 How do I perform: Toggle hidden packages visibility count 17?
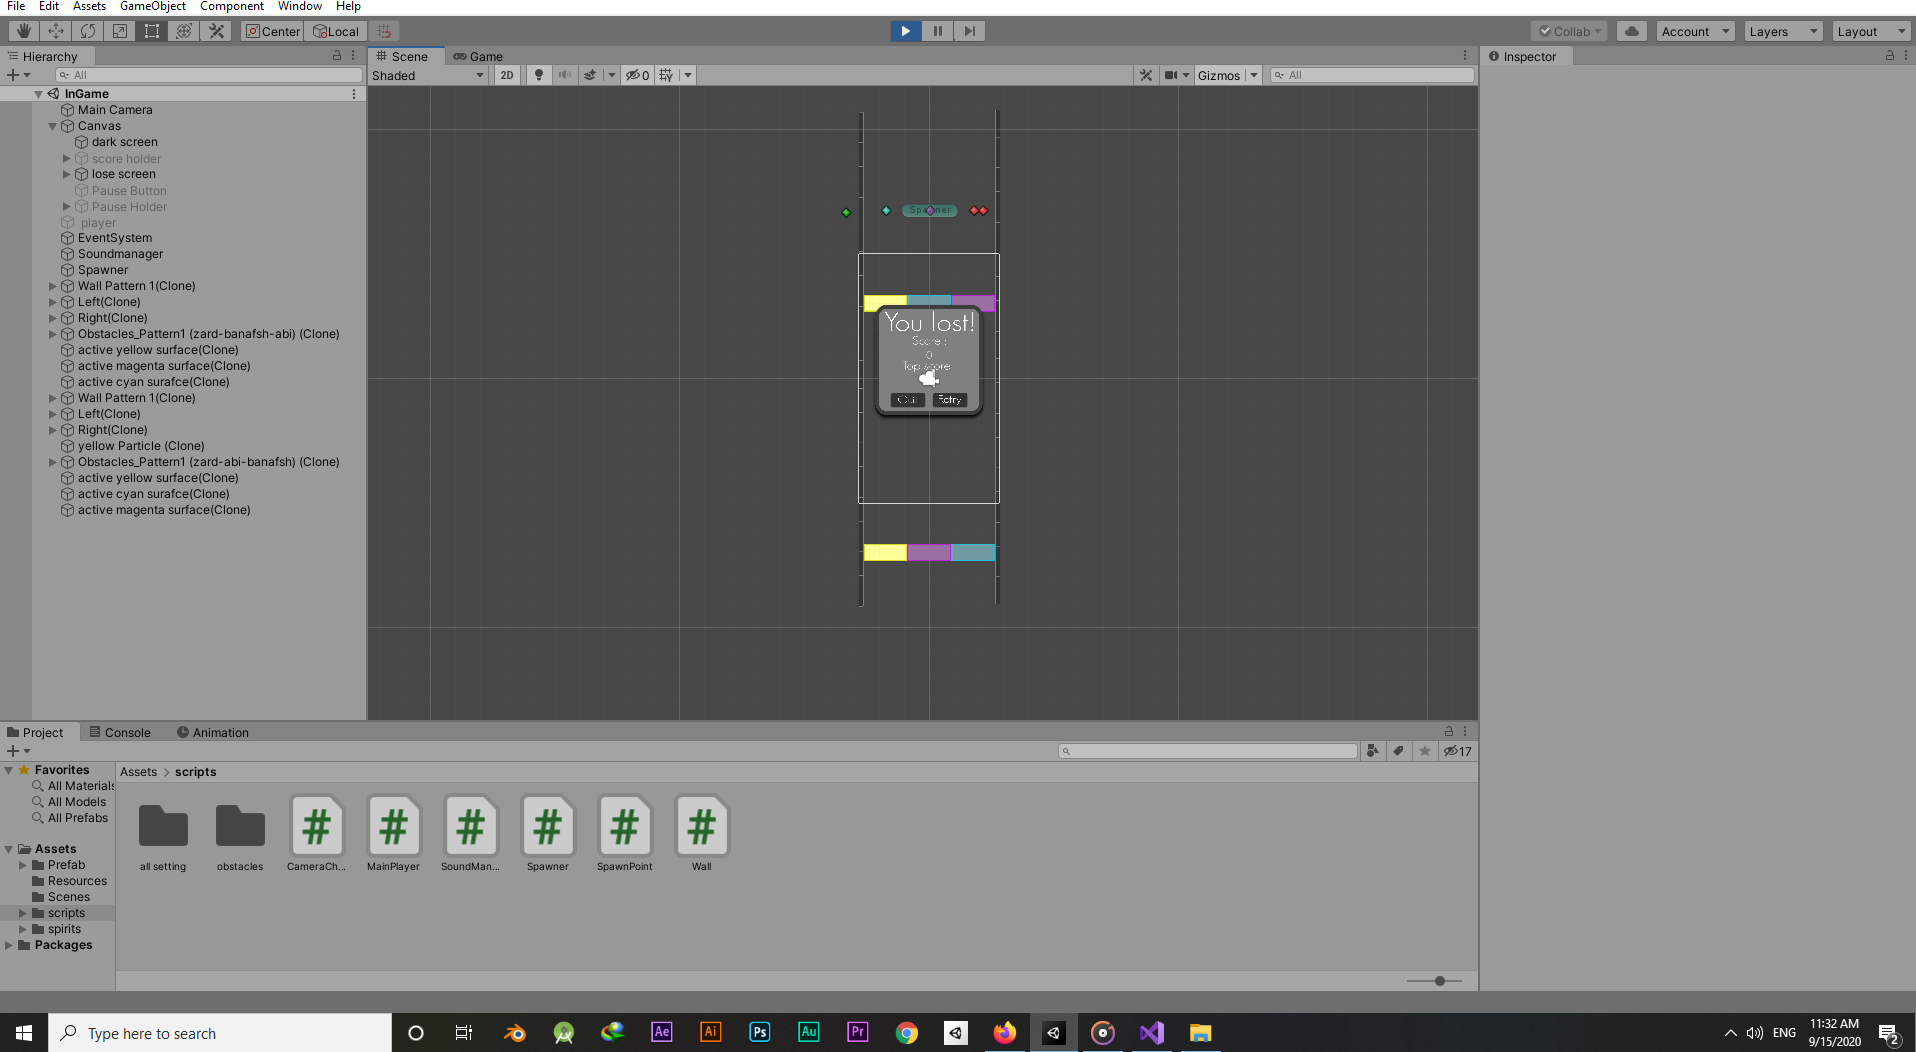[x=1457, y=751]
